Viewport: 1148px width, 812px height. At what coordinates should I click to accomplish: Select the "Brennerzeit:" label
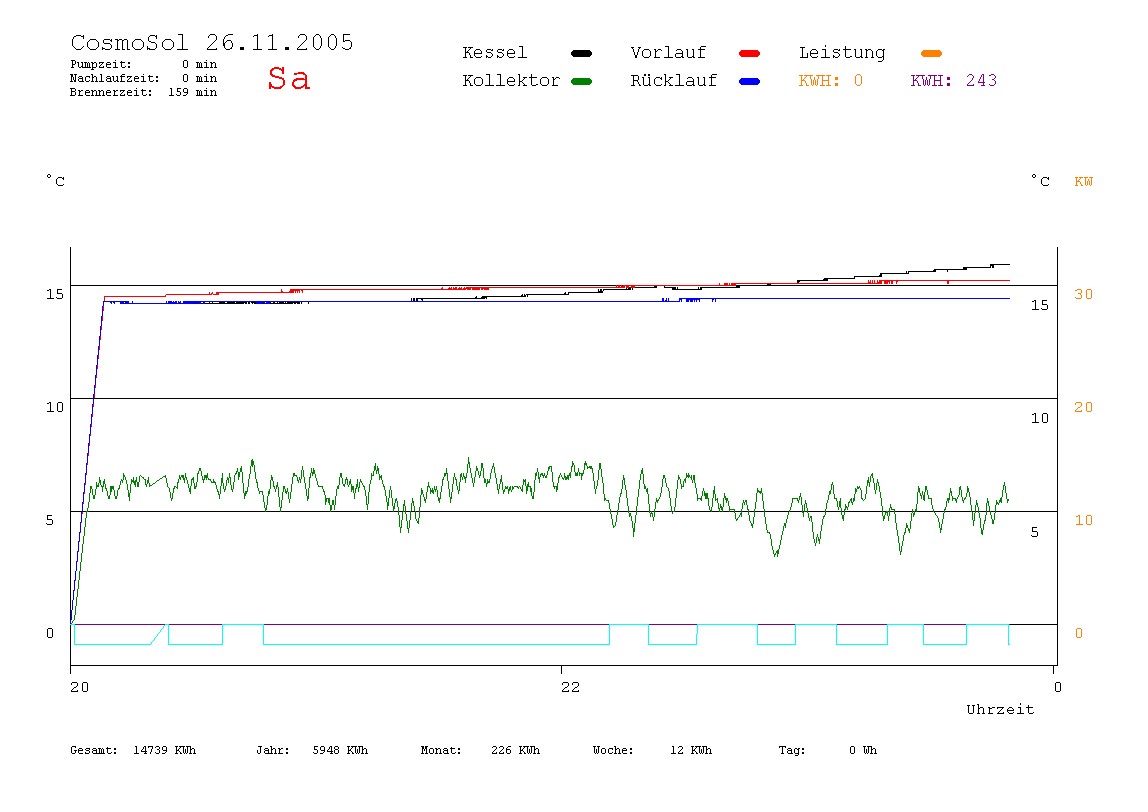point(111,92)
